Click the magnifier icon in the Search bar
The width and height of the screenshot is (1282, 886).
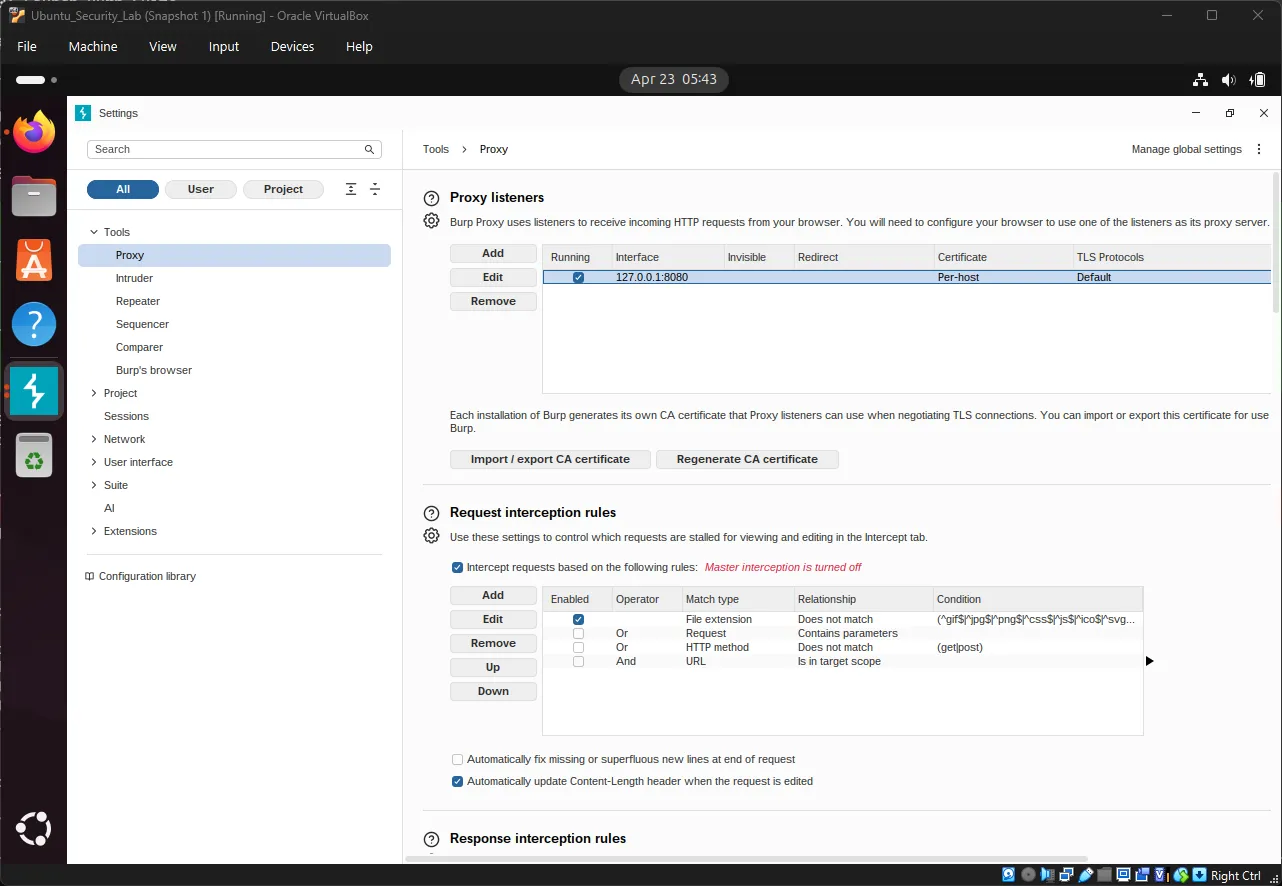[x=369, y=149]
